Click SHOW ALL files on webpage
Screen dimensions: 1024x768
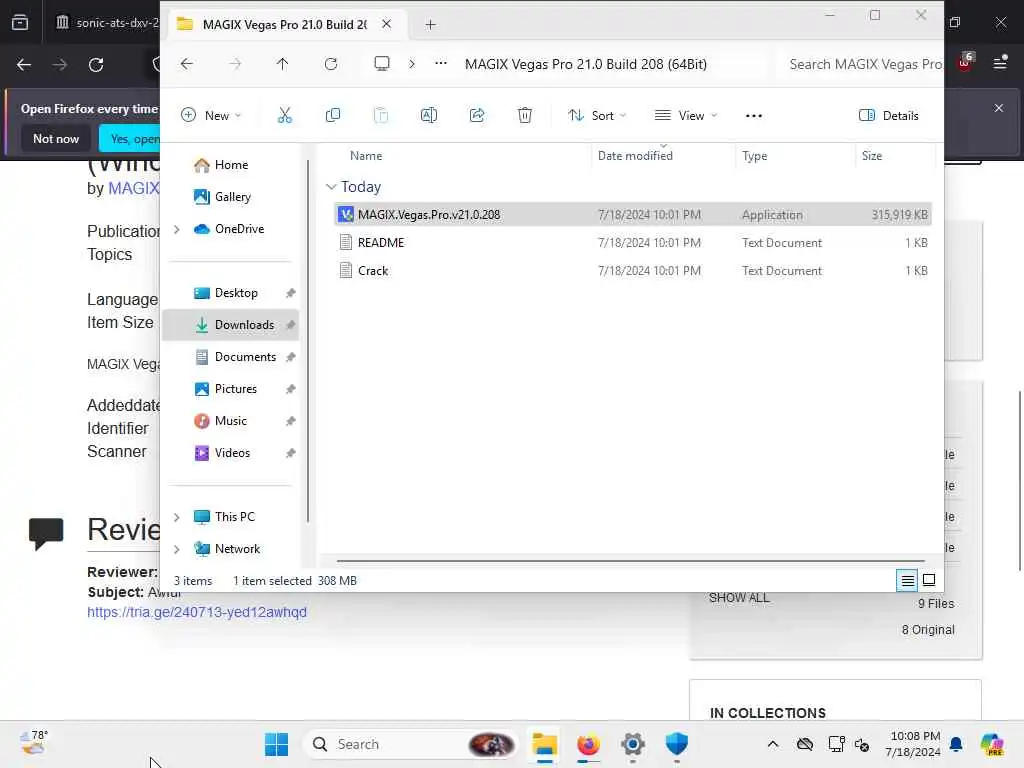(739, 598)
